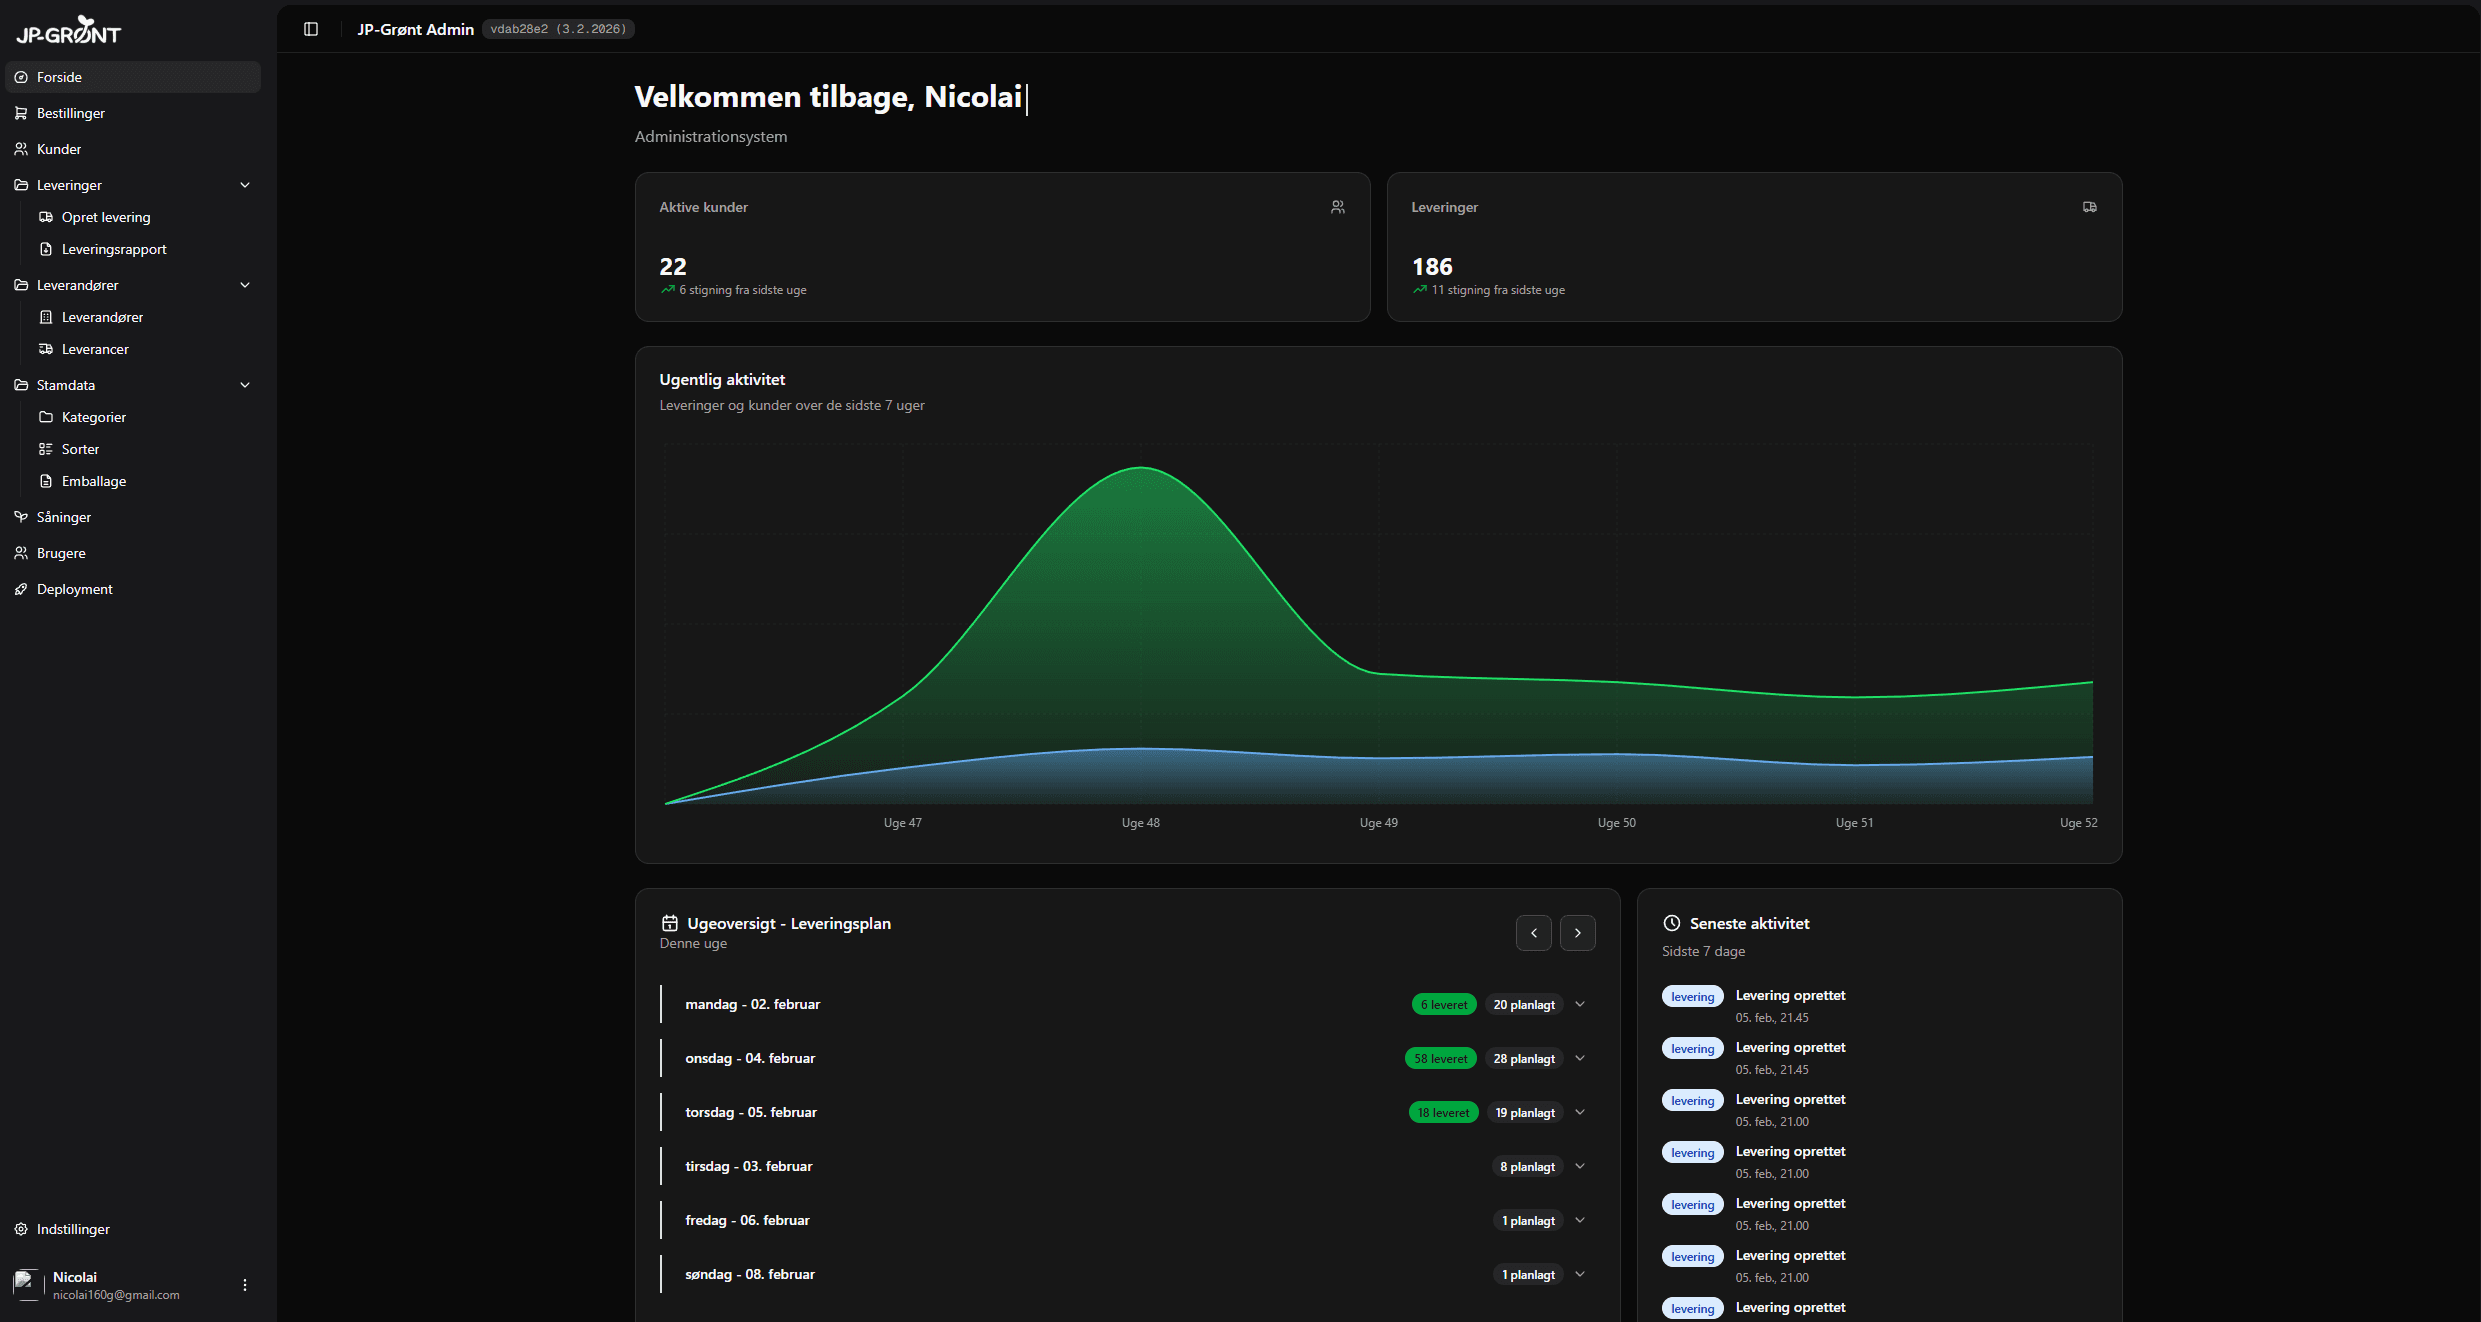Click the Deployment rocket icon
The height and width of the screenshot is (1322, 2481).
21,589
